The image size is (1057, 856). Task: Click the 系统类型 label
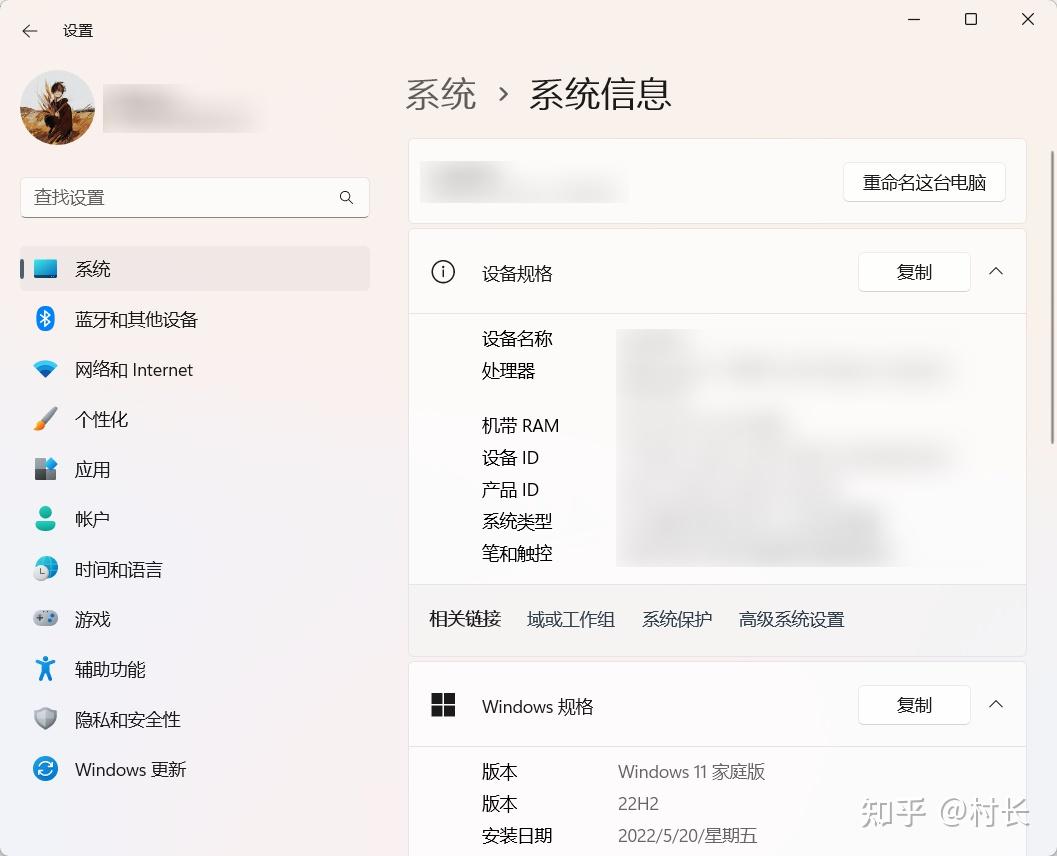pyautogui.click(x=517, y=521)
